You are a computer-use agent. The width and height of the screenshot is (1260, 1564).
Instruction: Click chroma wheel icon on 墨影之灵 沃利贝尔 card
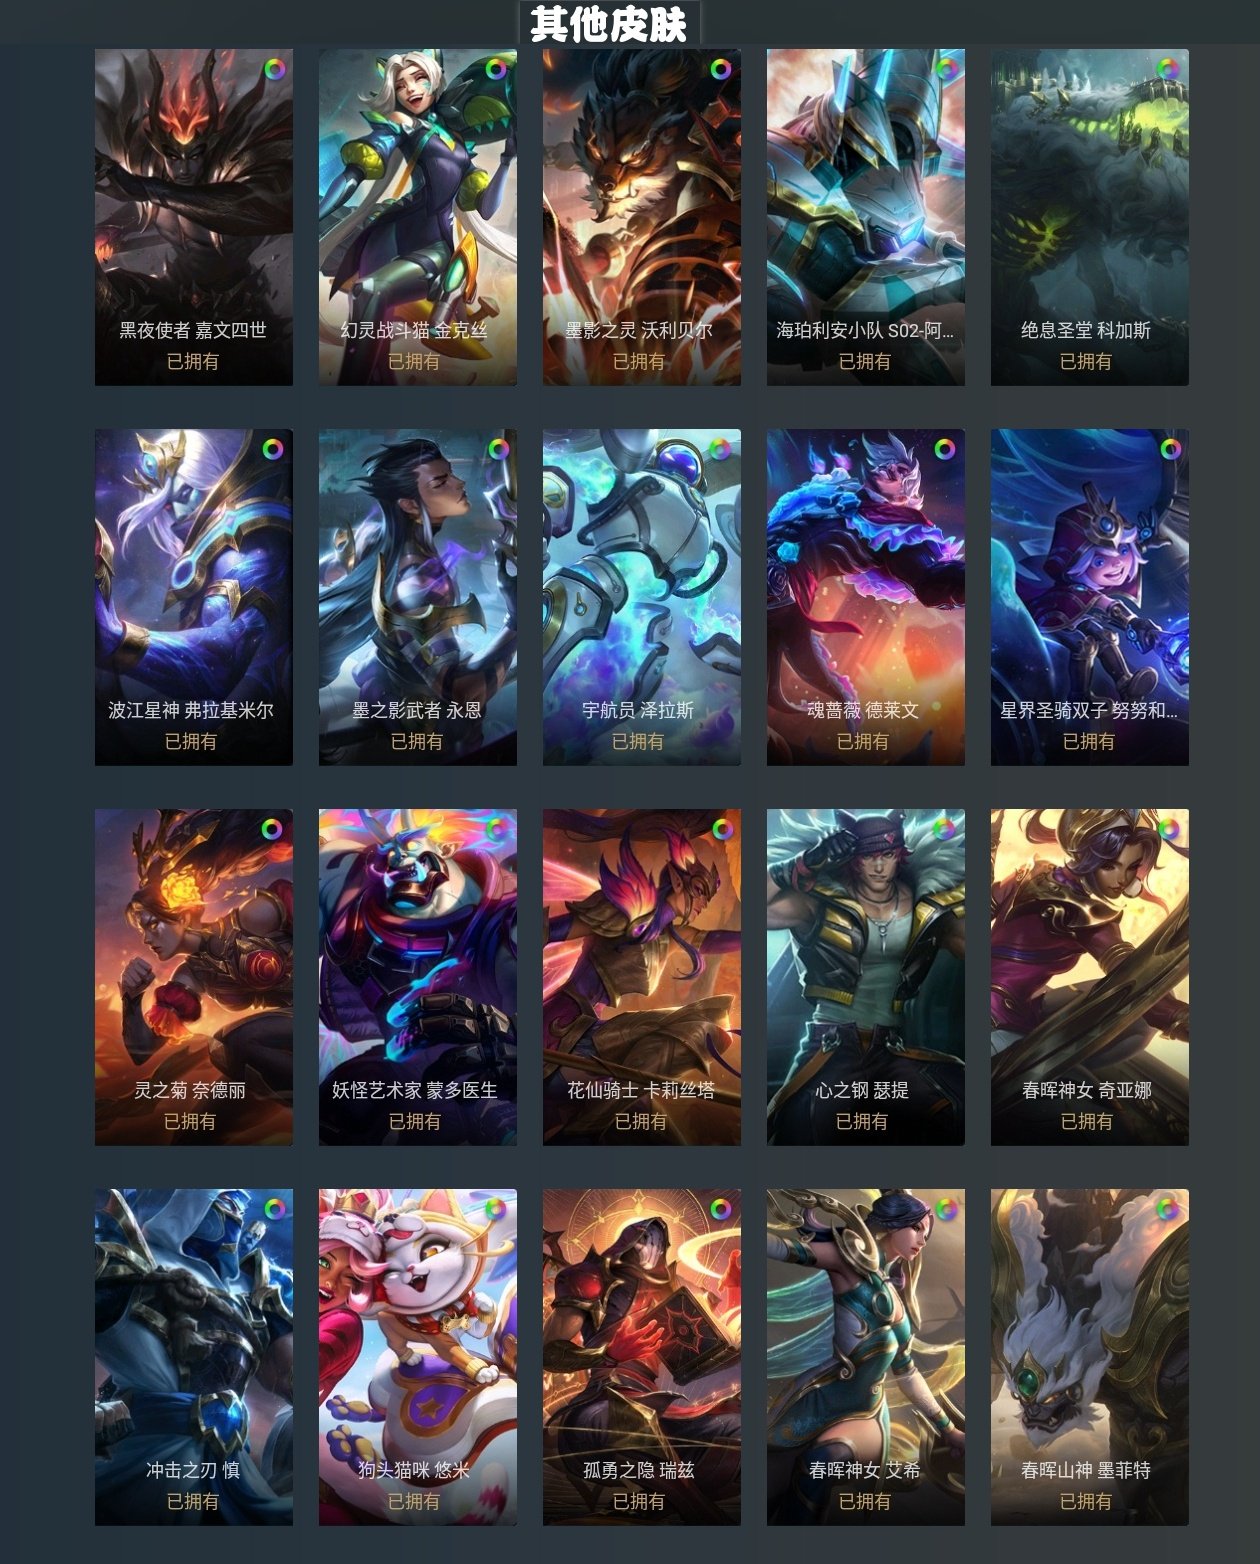721,69
